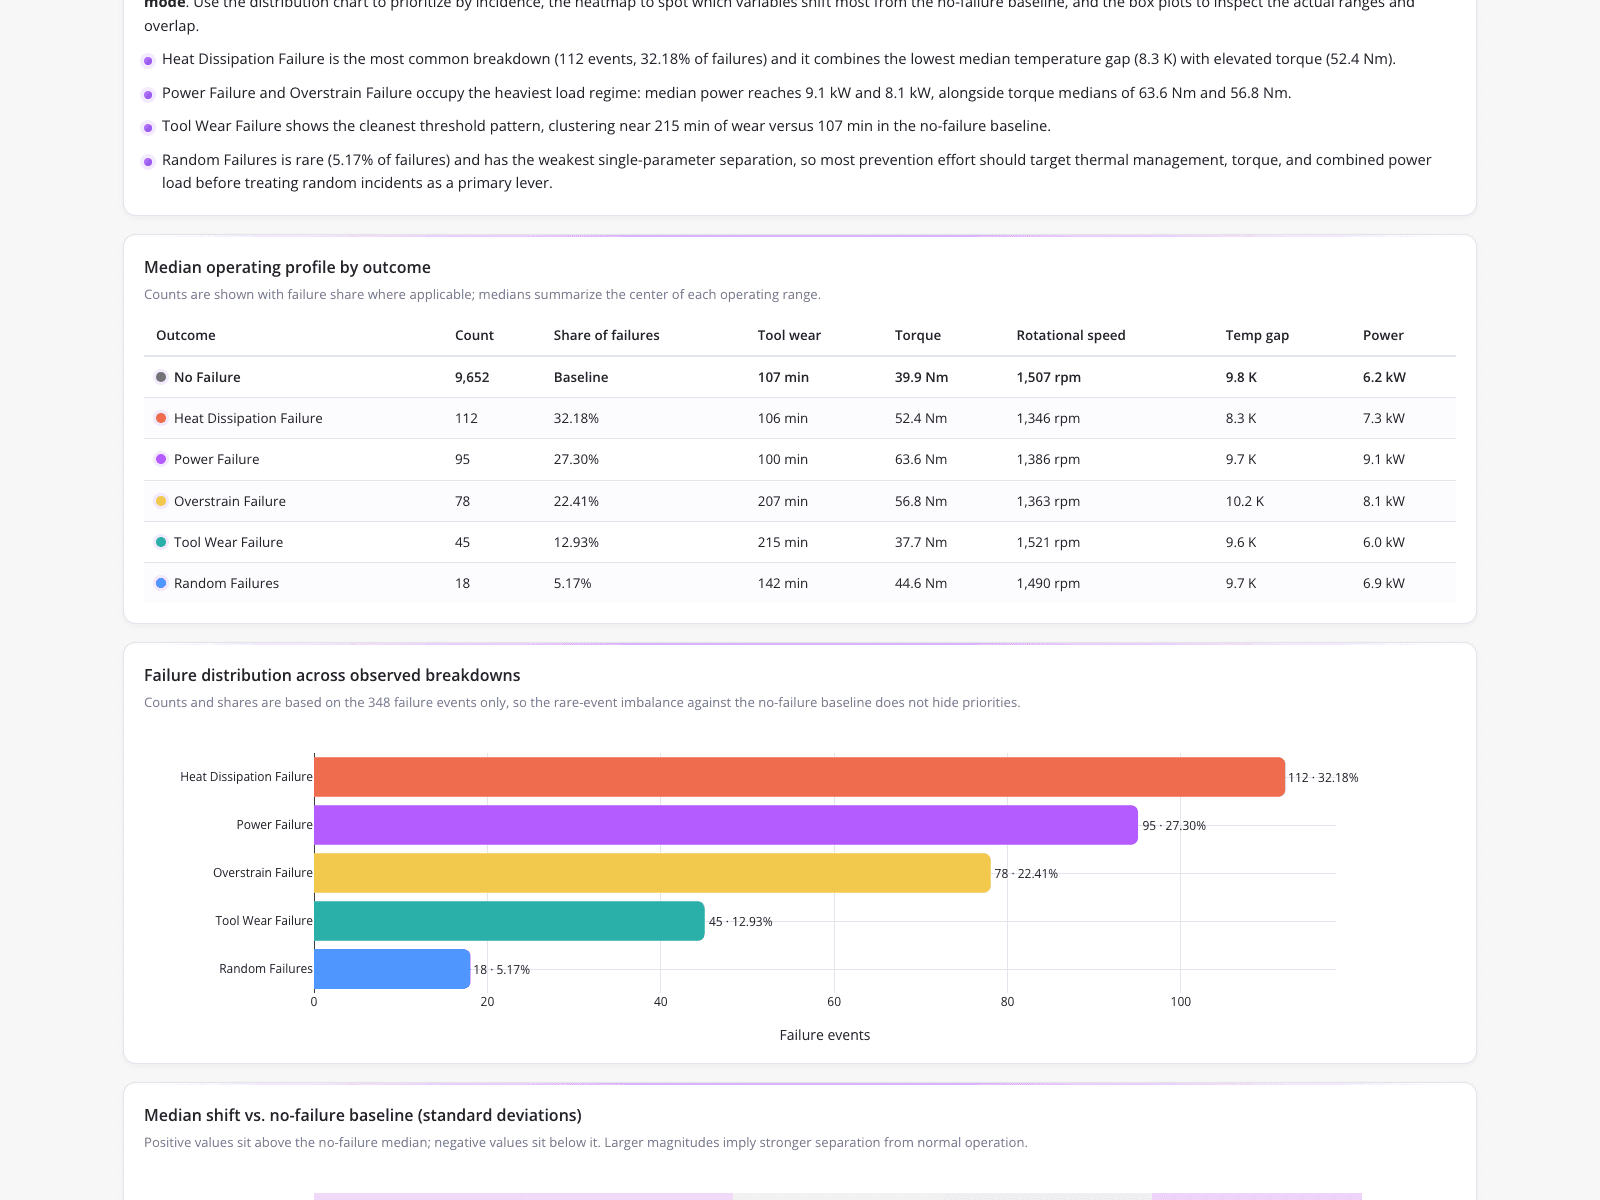
Task: Click the 142 min tool wear cell
Action: (783, 583)
